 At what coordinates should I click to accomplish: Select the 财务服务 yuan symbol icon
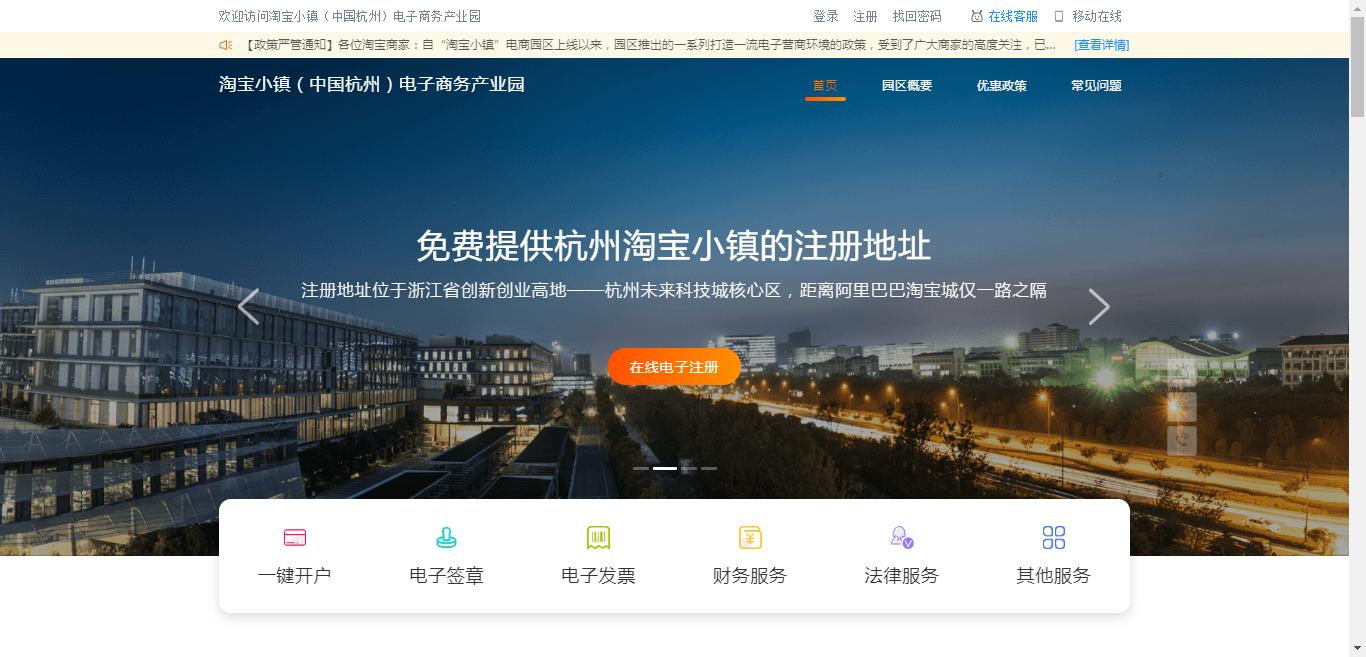click(x=750, y=537)
